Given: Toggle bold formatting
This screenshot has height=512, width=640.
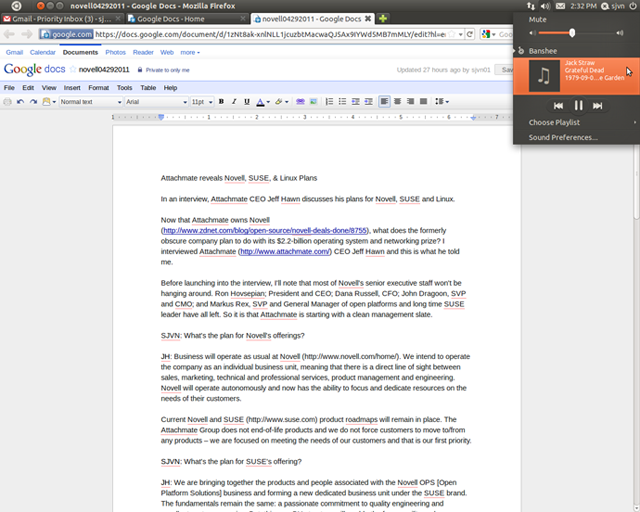Looking at the screenshot, I should click(x=221, y=102).
